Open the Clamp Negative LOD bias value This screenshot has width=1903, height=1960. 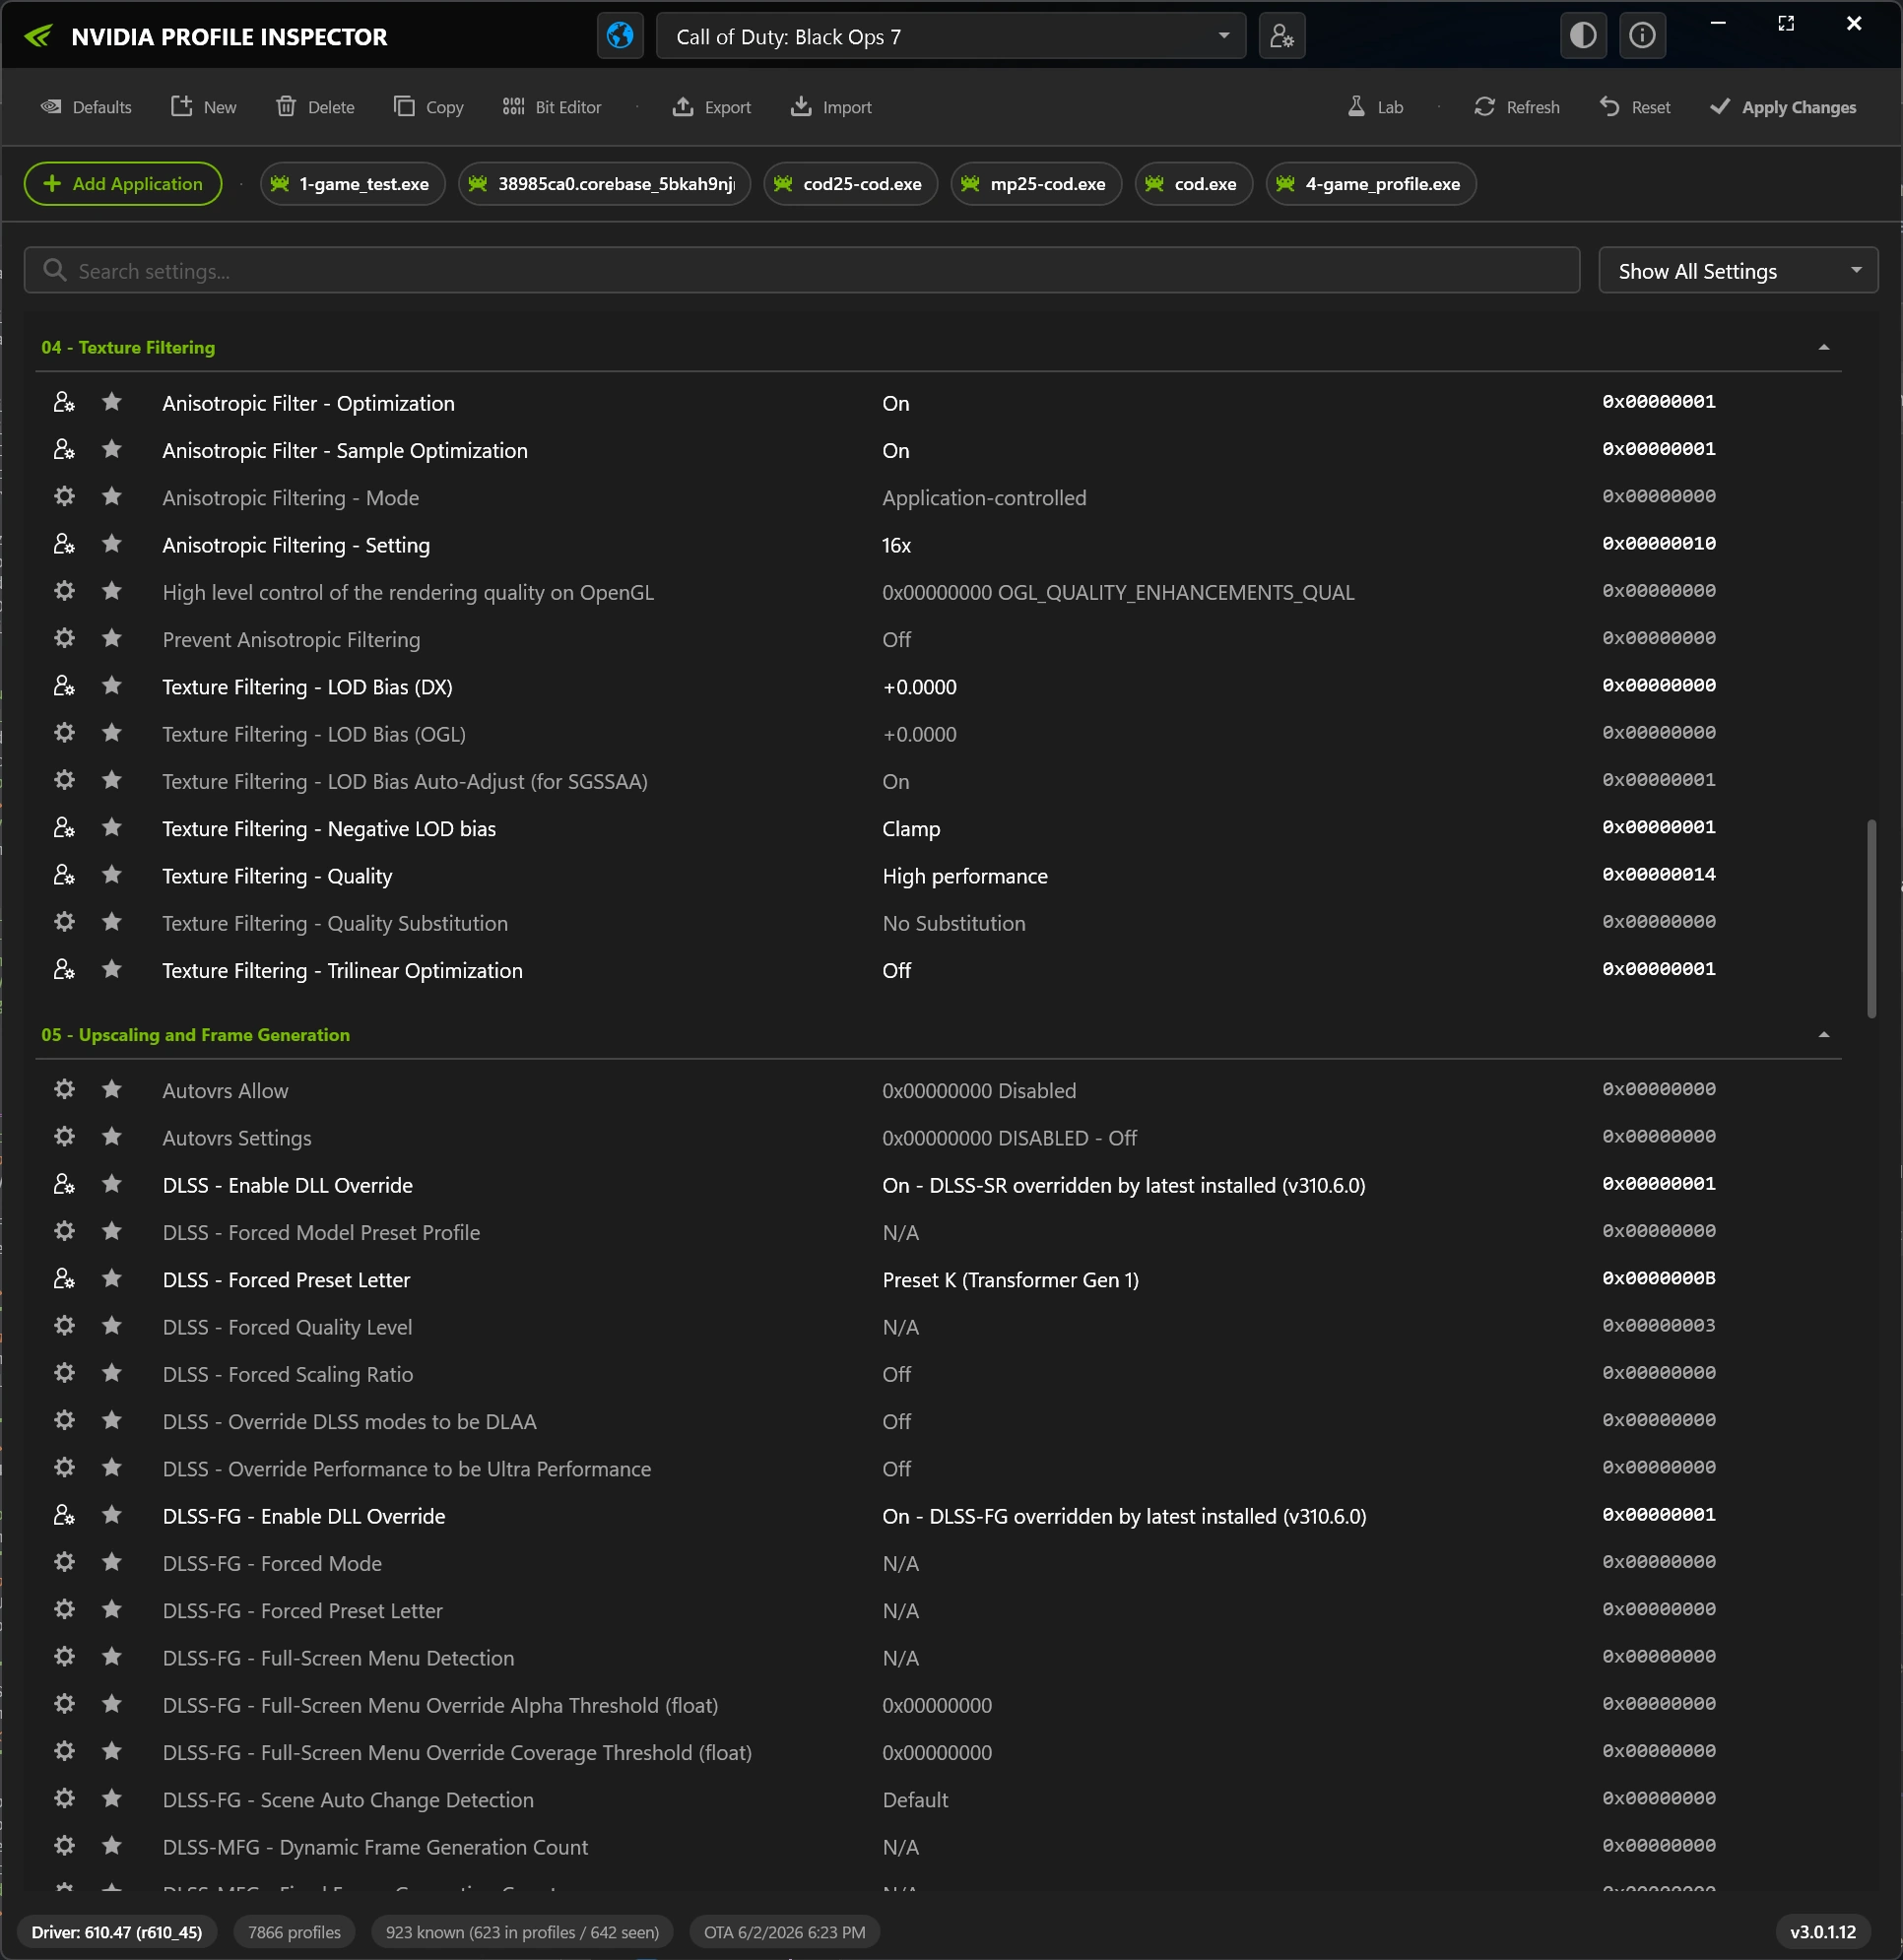click(x=911, y=829)
